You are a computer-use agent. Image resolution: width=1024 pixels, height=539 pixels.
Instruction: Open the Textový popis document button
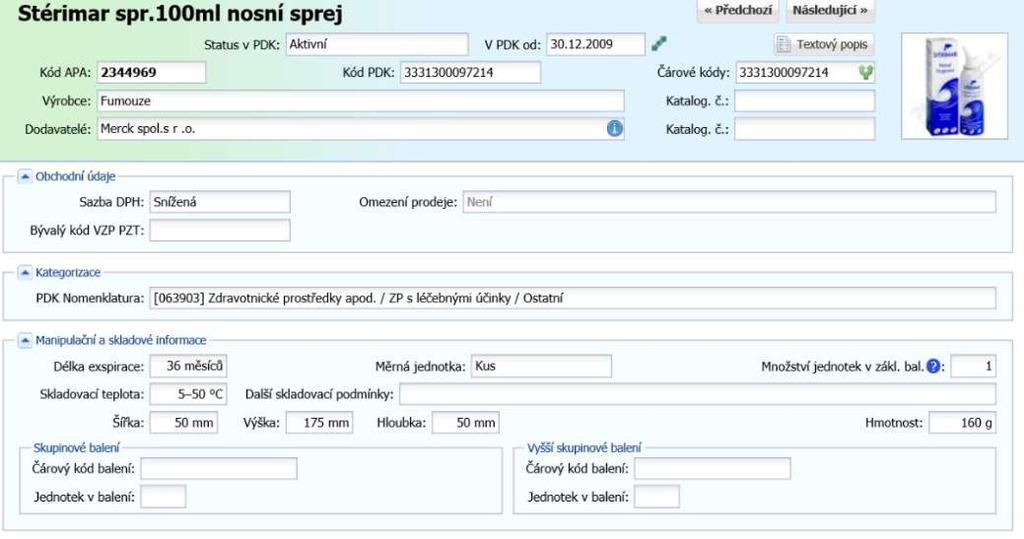[x=823, y=44]
